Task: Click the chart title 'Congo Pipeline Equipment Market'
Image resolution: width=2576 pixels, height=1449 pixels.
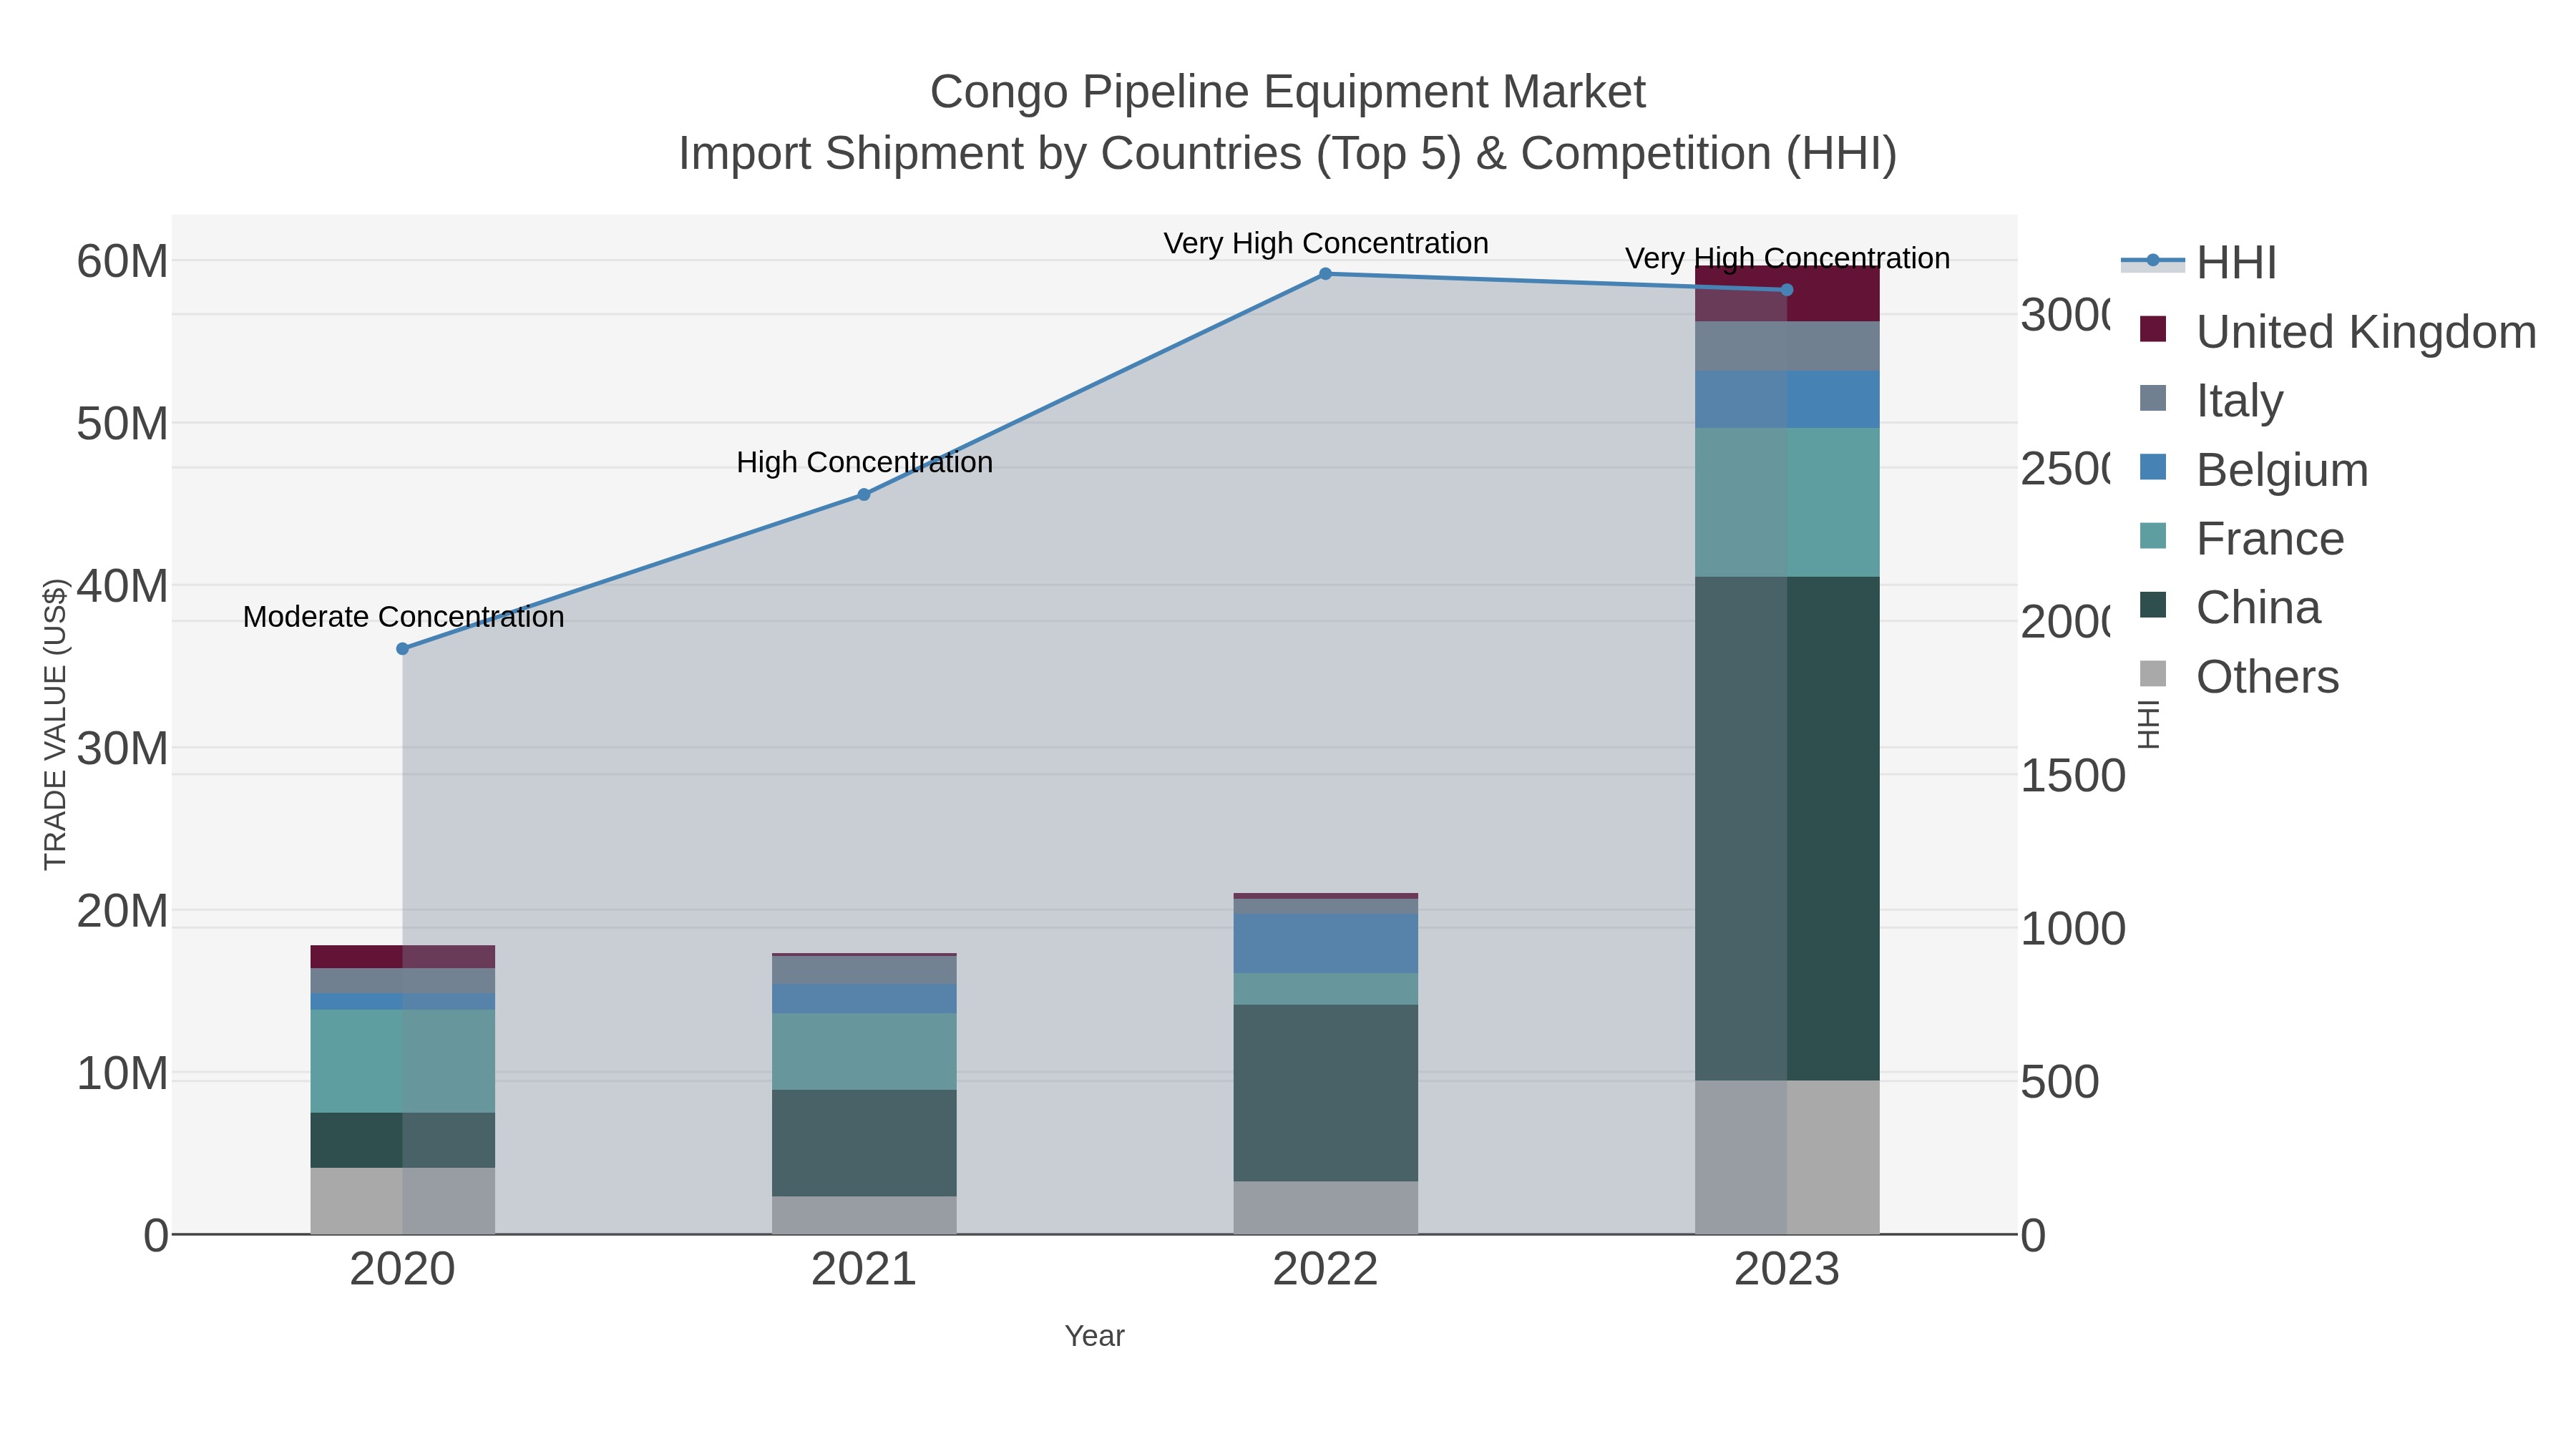Action: click(x=1288, y=92)
